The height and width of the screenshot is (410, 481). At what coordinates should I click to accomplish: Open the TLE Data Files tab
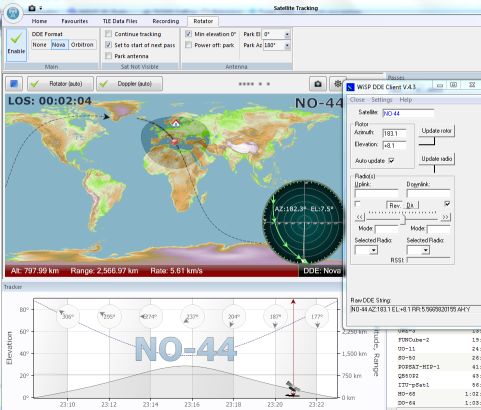[x=120, y=21]
